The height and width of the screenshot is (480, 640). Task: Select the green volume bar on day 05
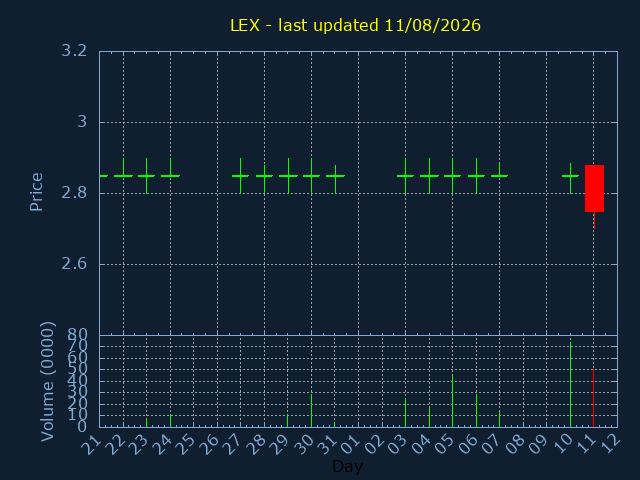click(452, 401)
